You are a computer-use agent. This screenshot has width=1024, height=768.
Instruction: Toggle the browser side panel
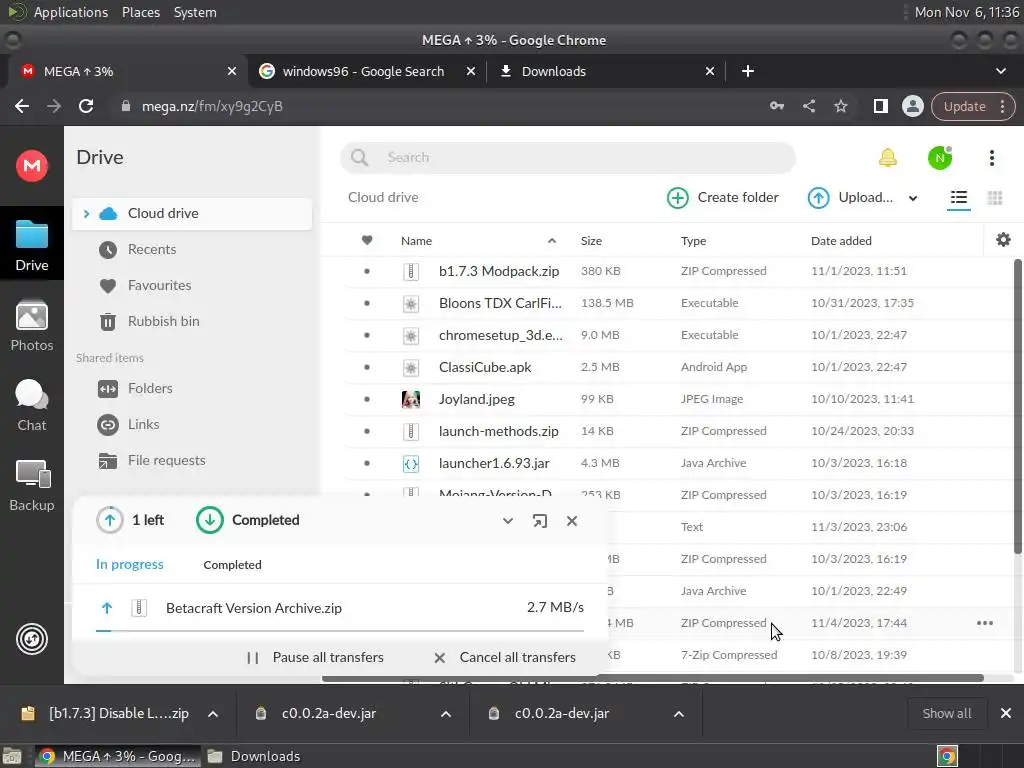[x=880, y=106]
